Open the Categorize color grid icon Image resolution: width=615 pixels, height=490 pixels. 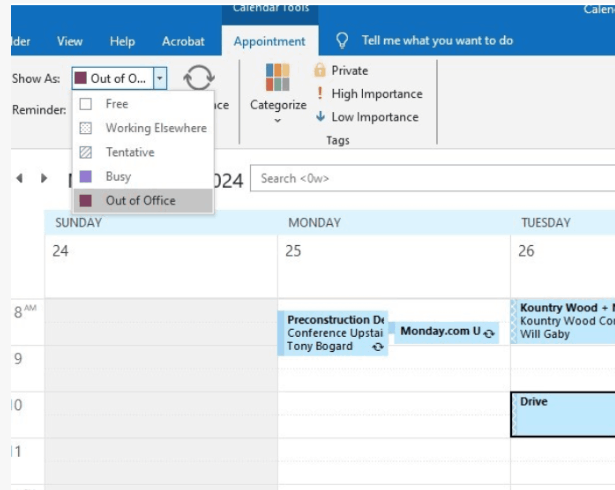(277, 77)
